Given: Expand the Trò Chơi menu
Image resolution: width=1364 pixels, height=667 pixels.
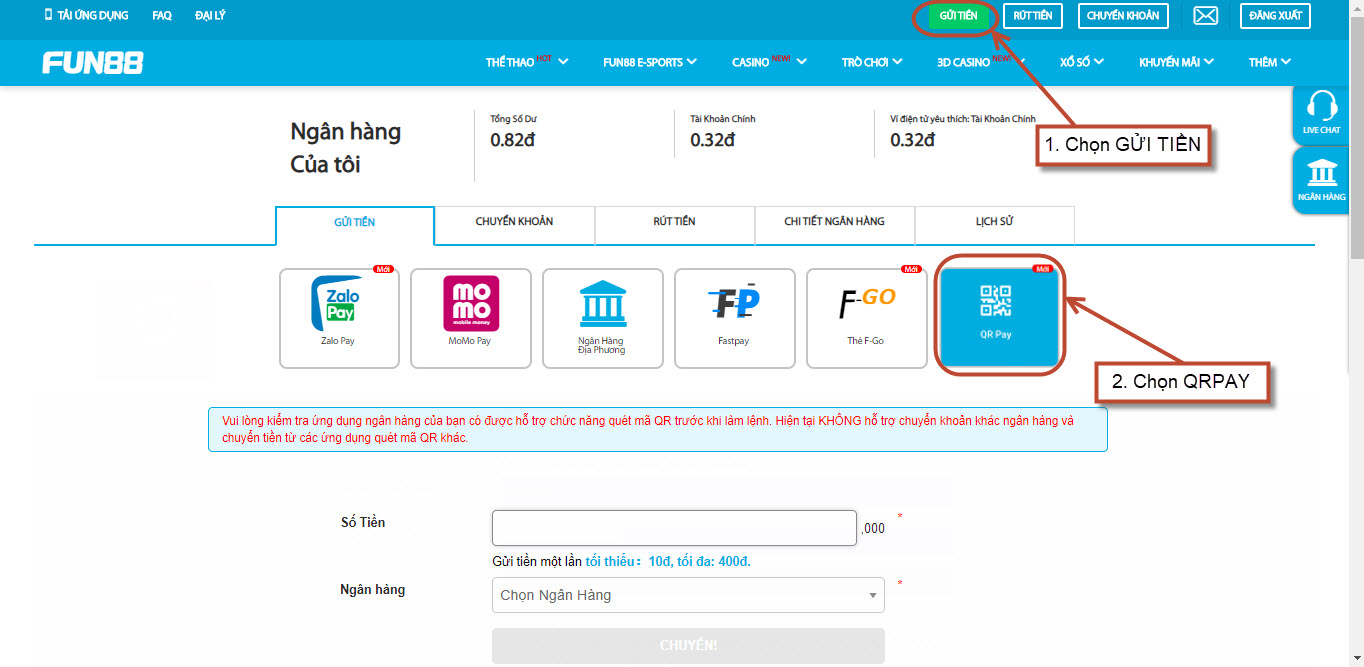Looking at the screenshot, I should point(872,62).
